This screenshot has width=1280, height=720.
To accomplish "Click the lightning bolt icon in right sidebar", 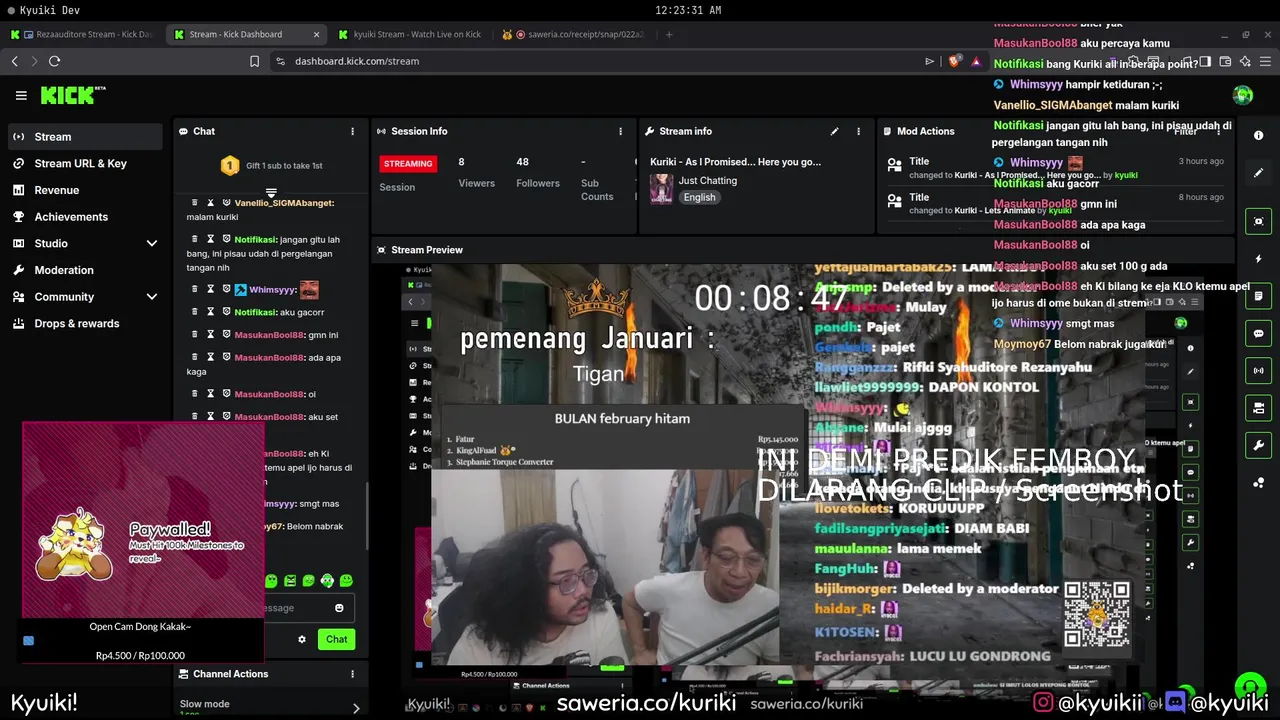I will point(1258,259).
